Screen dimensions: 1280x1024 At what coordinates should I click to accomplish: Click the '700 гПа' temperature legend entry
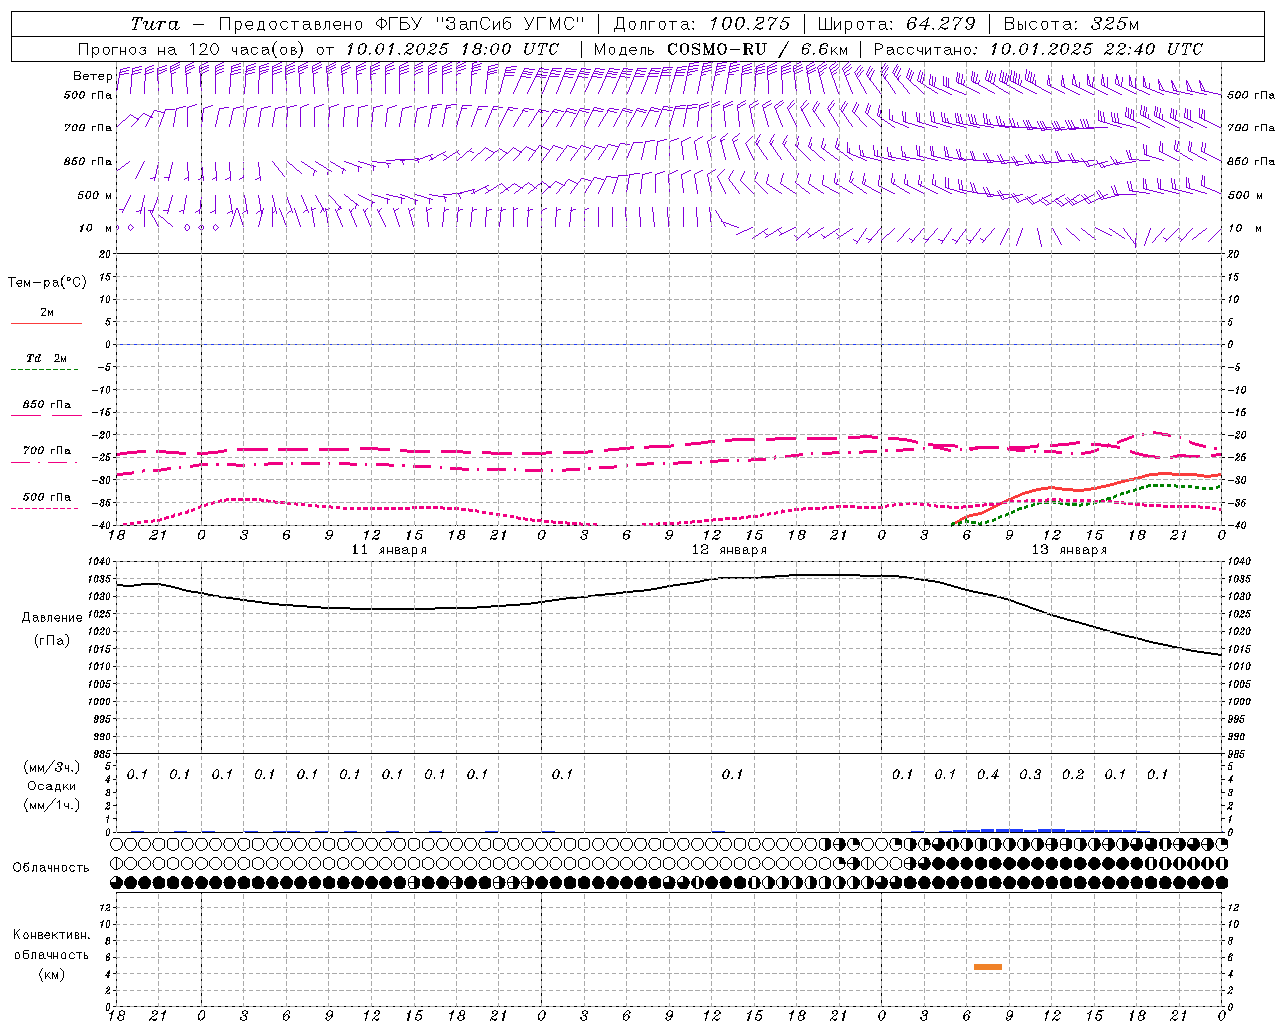[x=47, y=451]
